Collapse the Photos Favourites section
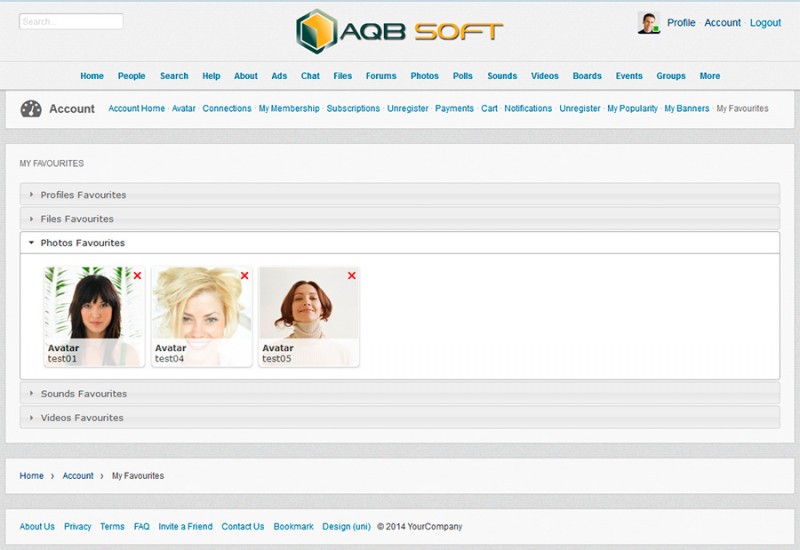 399,242
